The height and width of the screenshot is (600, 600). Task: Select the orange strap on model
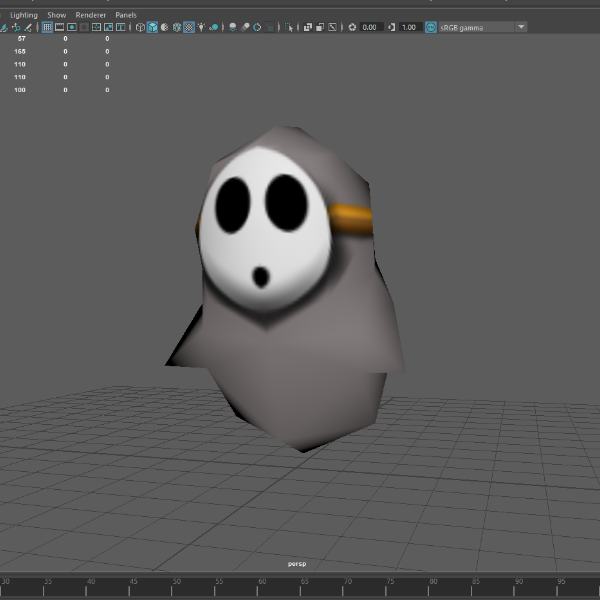coord(351,219)
